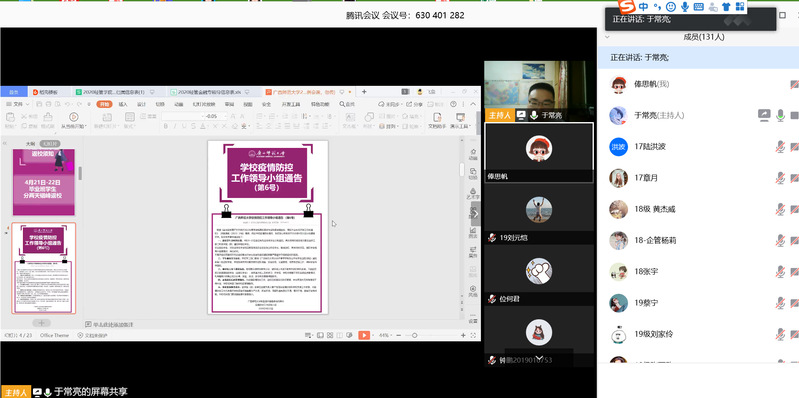
Task: Toggle the muted microphone for 18张宇
Action: pyautogui.click(x=780, y=272)
